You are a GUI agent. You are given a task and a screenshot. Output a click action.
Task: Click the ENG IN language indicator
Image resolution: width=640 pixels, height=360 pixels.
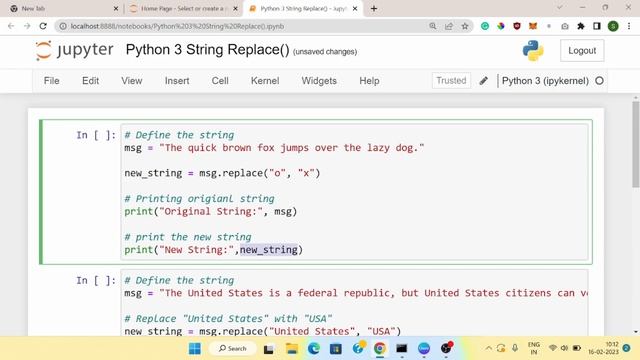(x=533, y=348)
